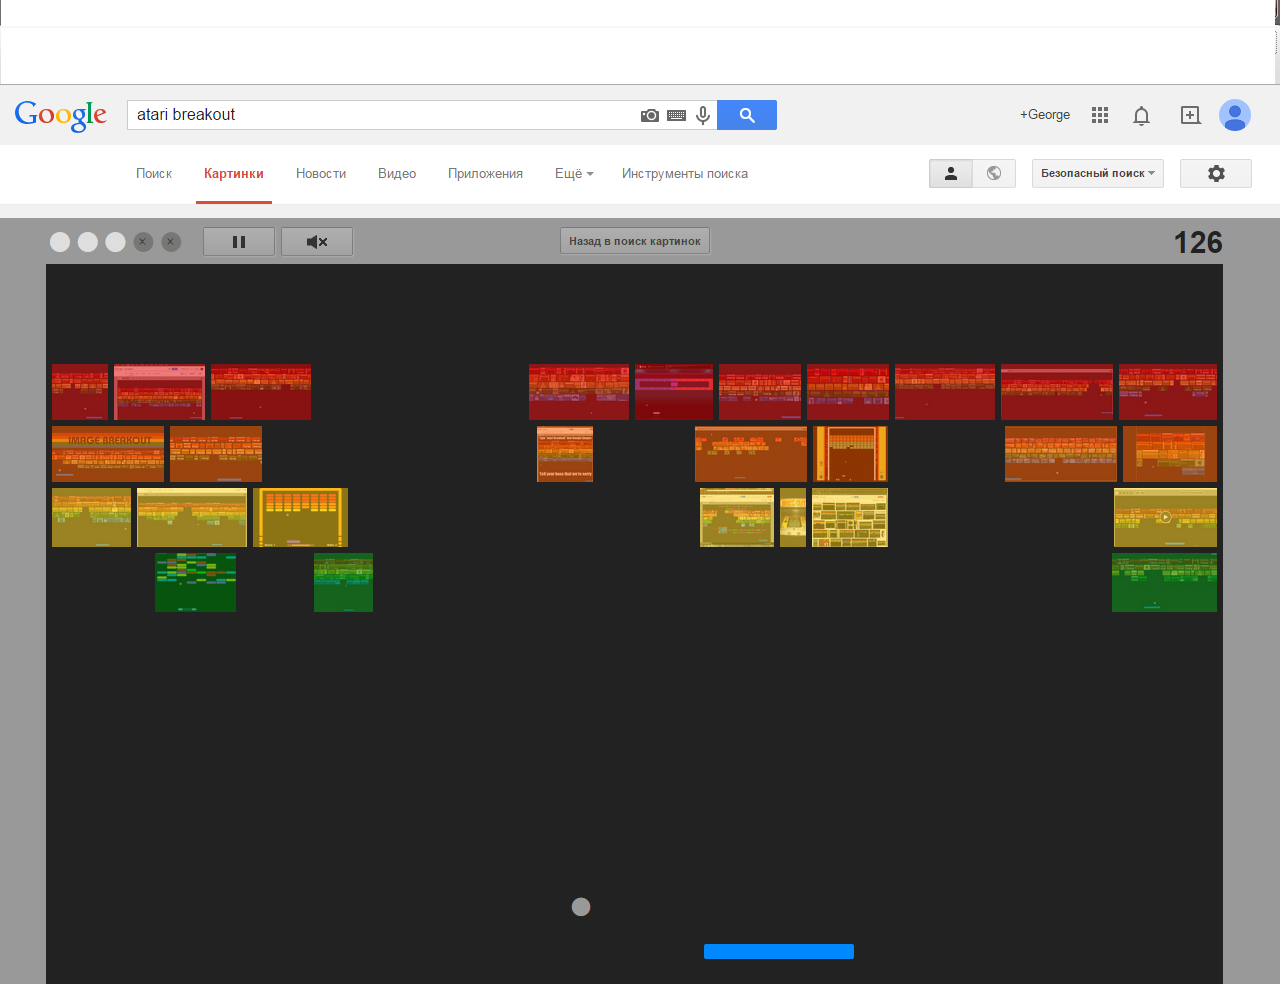Open the notifications bell
The width and height of the screenshot is (1280, 984).
point(1141,115)
